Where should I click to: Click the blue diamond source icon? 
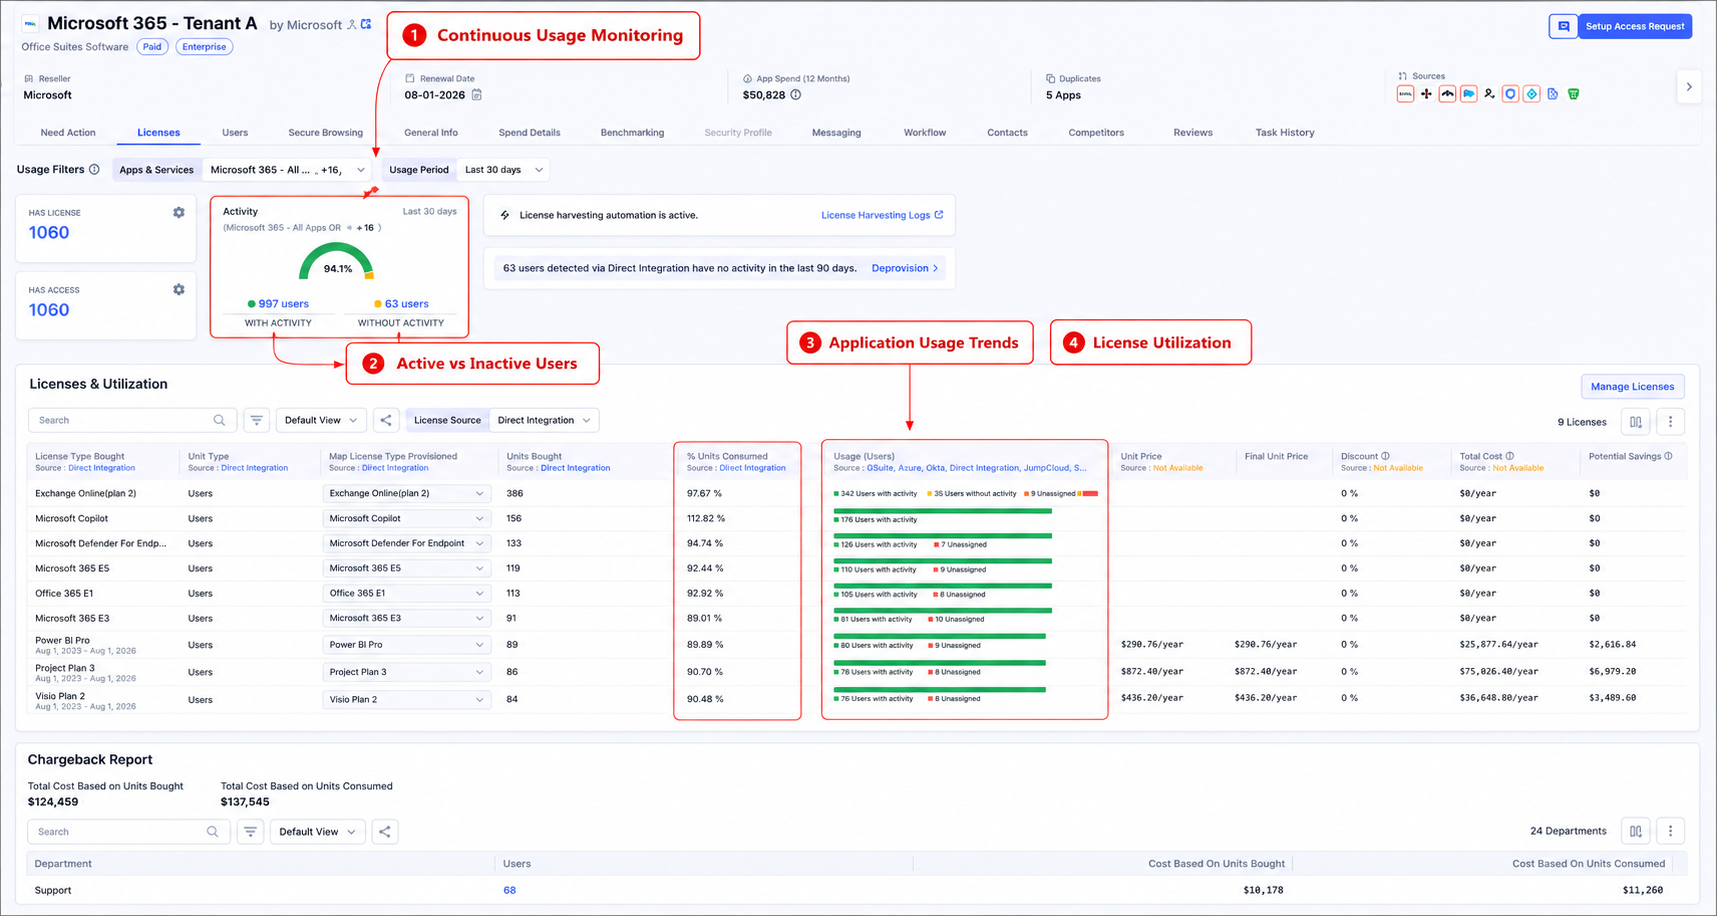click(x=1531, y=94)
